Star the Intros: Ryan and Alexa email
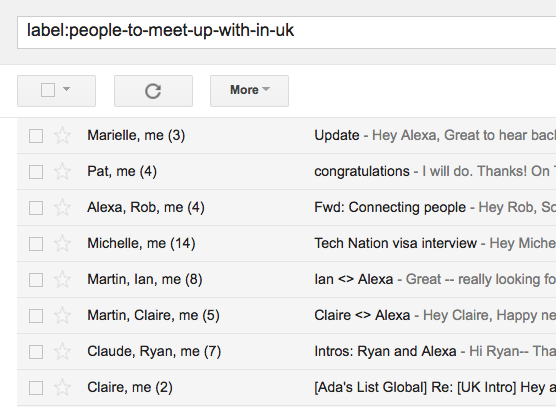Viewport: 556px width, 407px height. click(x=62, y=351)
